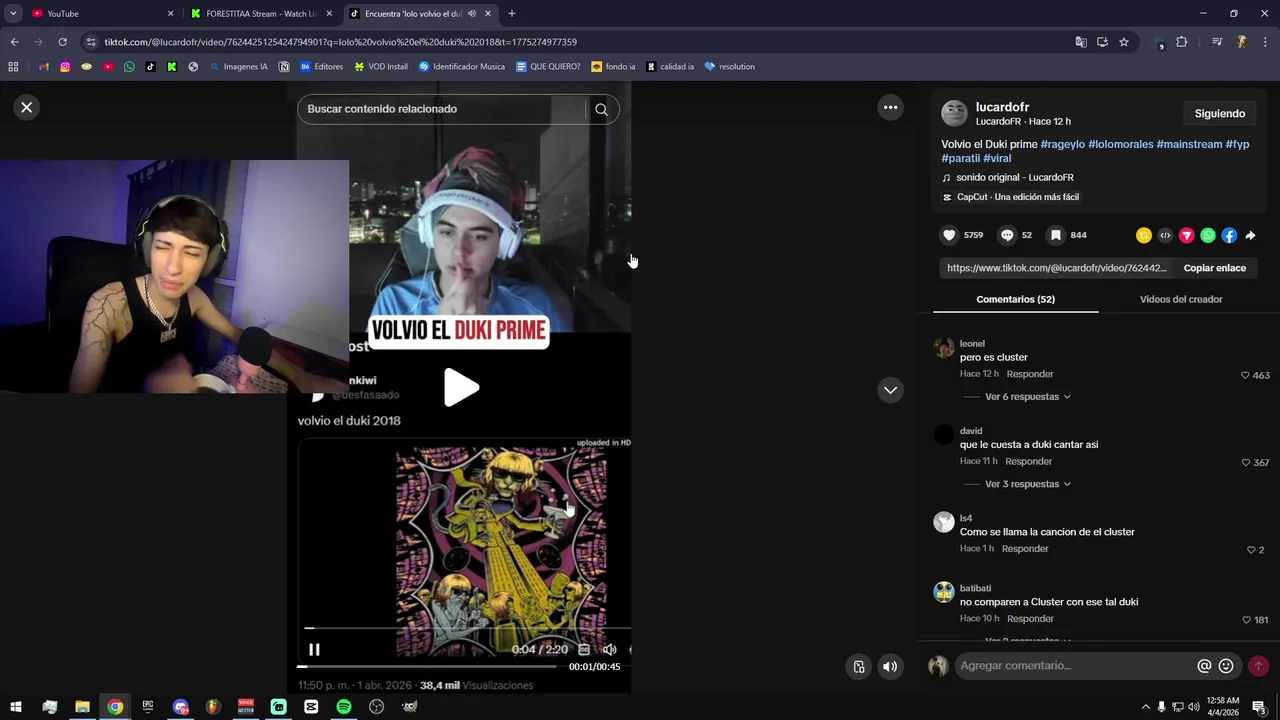Mute the playing tab's audio icon
This screenshot has width=1280, height=720.
click(x=472, y=14)
